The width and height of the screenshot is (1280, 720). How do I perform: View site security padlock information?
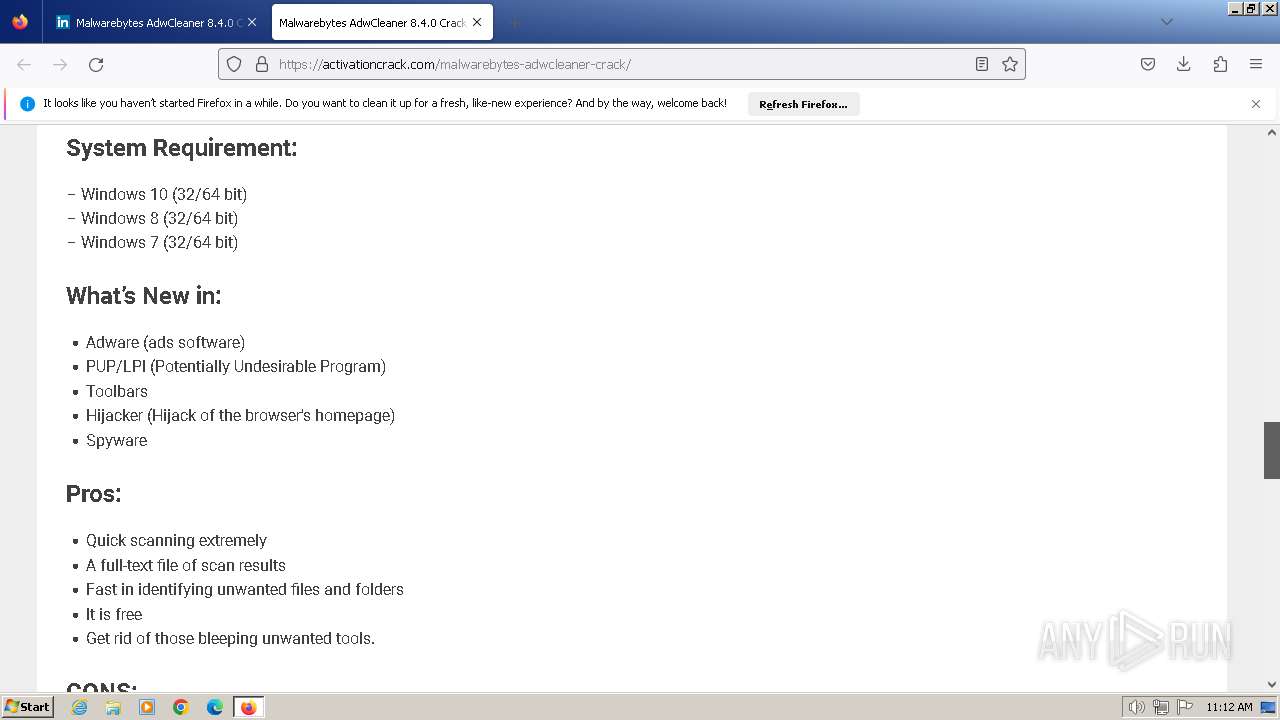[x=262, y=64]
